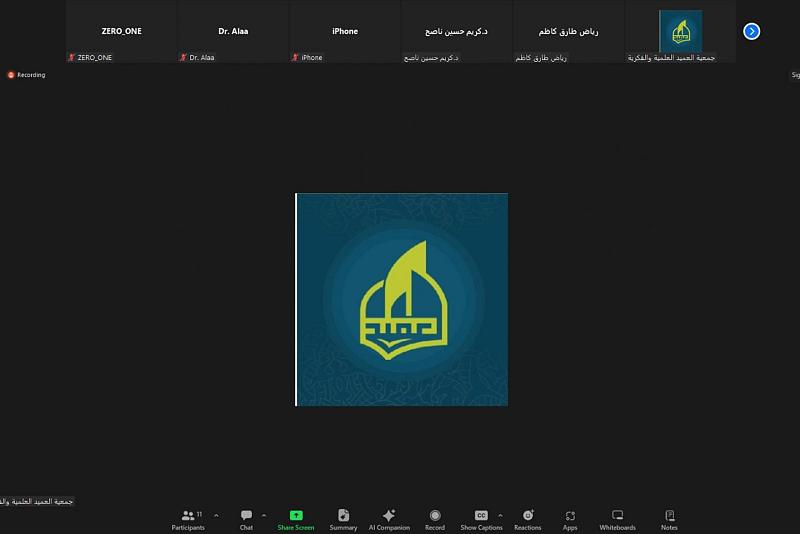Screen dimensions: 800x534
Task: Expand the Participants options arrow
Action: (216, 516)
